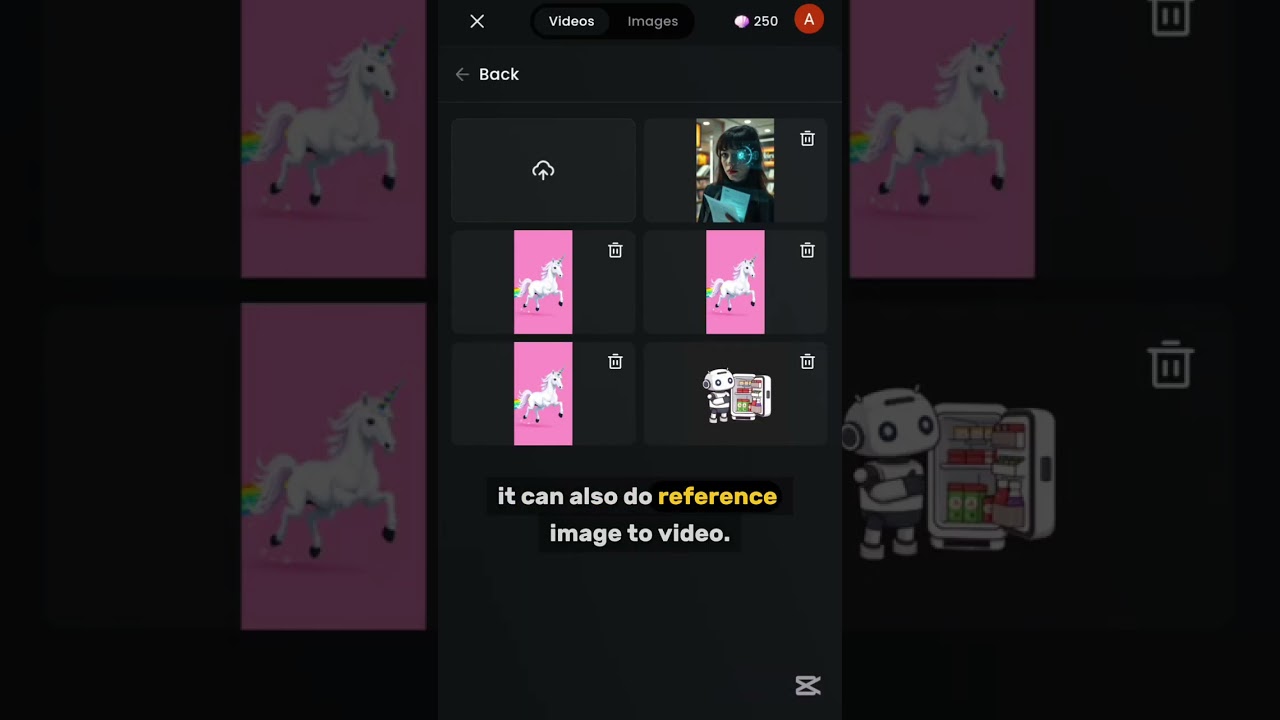Close the panel with the X icon

coord(477,21)
